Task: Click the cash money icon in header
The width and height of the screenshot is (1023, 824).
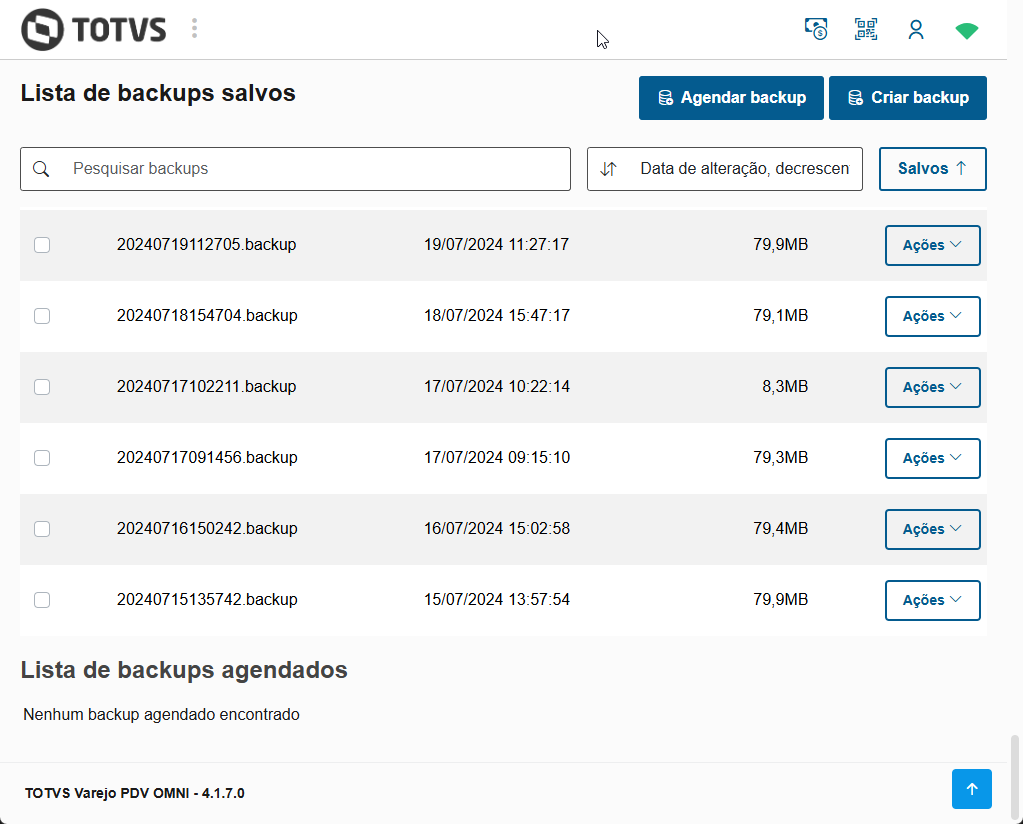Action: point(817,29)
